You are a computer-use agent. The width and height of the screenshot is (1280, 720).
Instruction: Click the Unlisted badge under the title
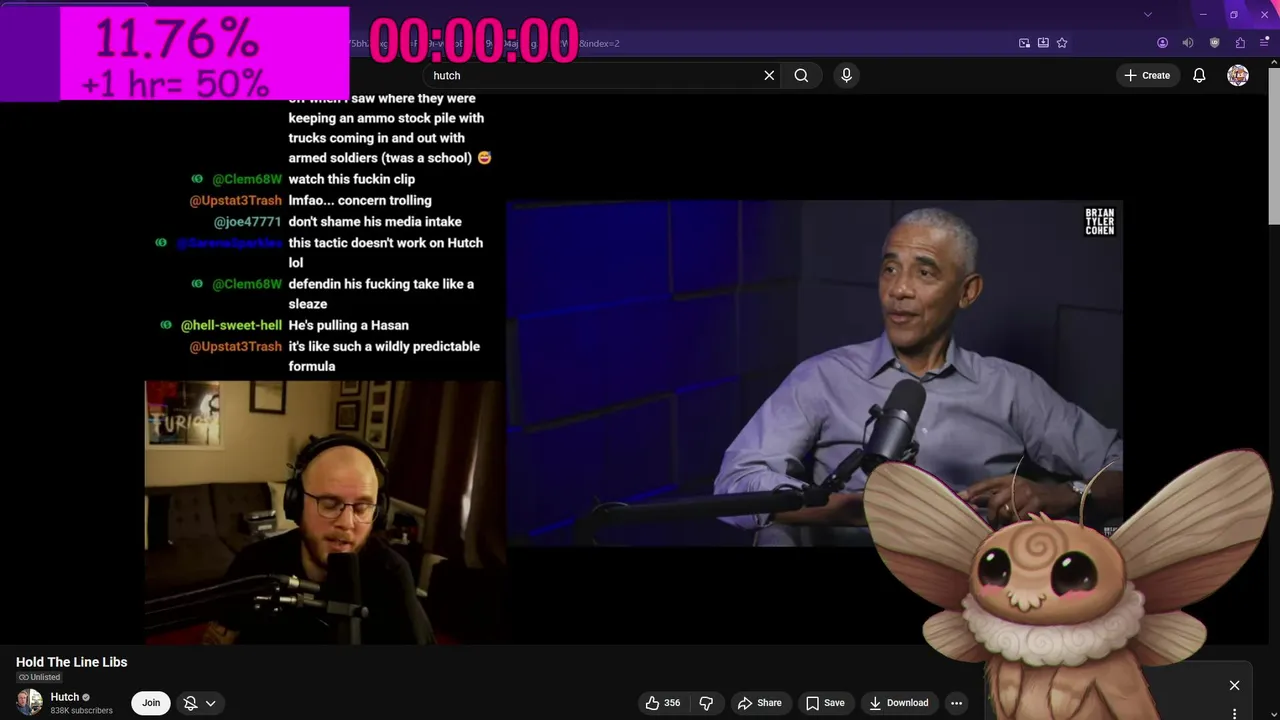pos(40,677)
